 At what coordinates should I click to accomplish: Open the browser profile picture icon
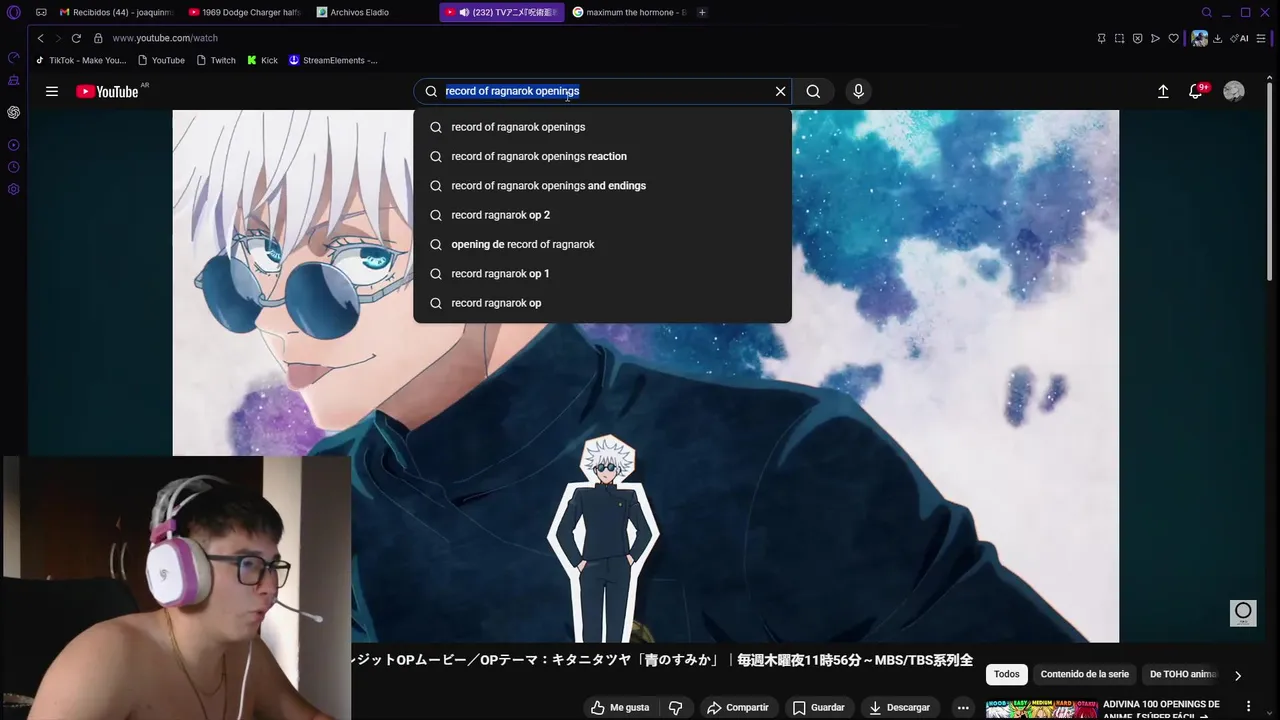point(1199,38)
